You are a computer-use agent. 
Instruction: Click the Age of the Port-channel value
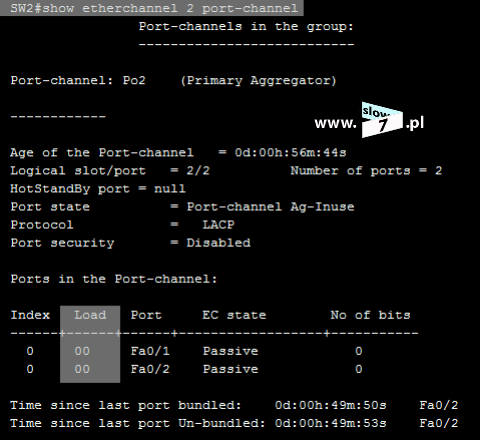290,153
